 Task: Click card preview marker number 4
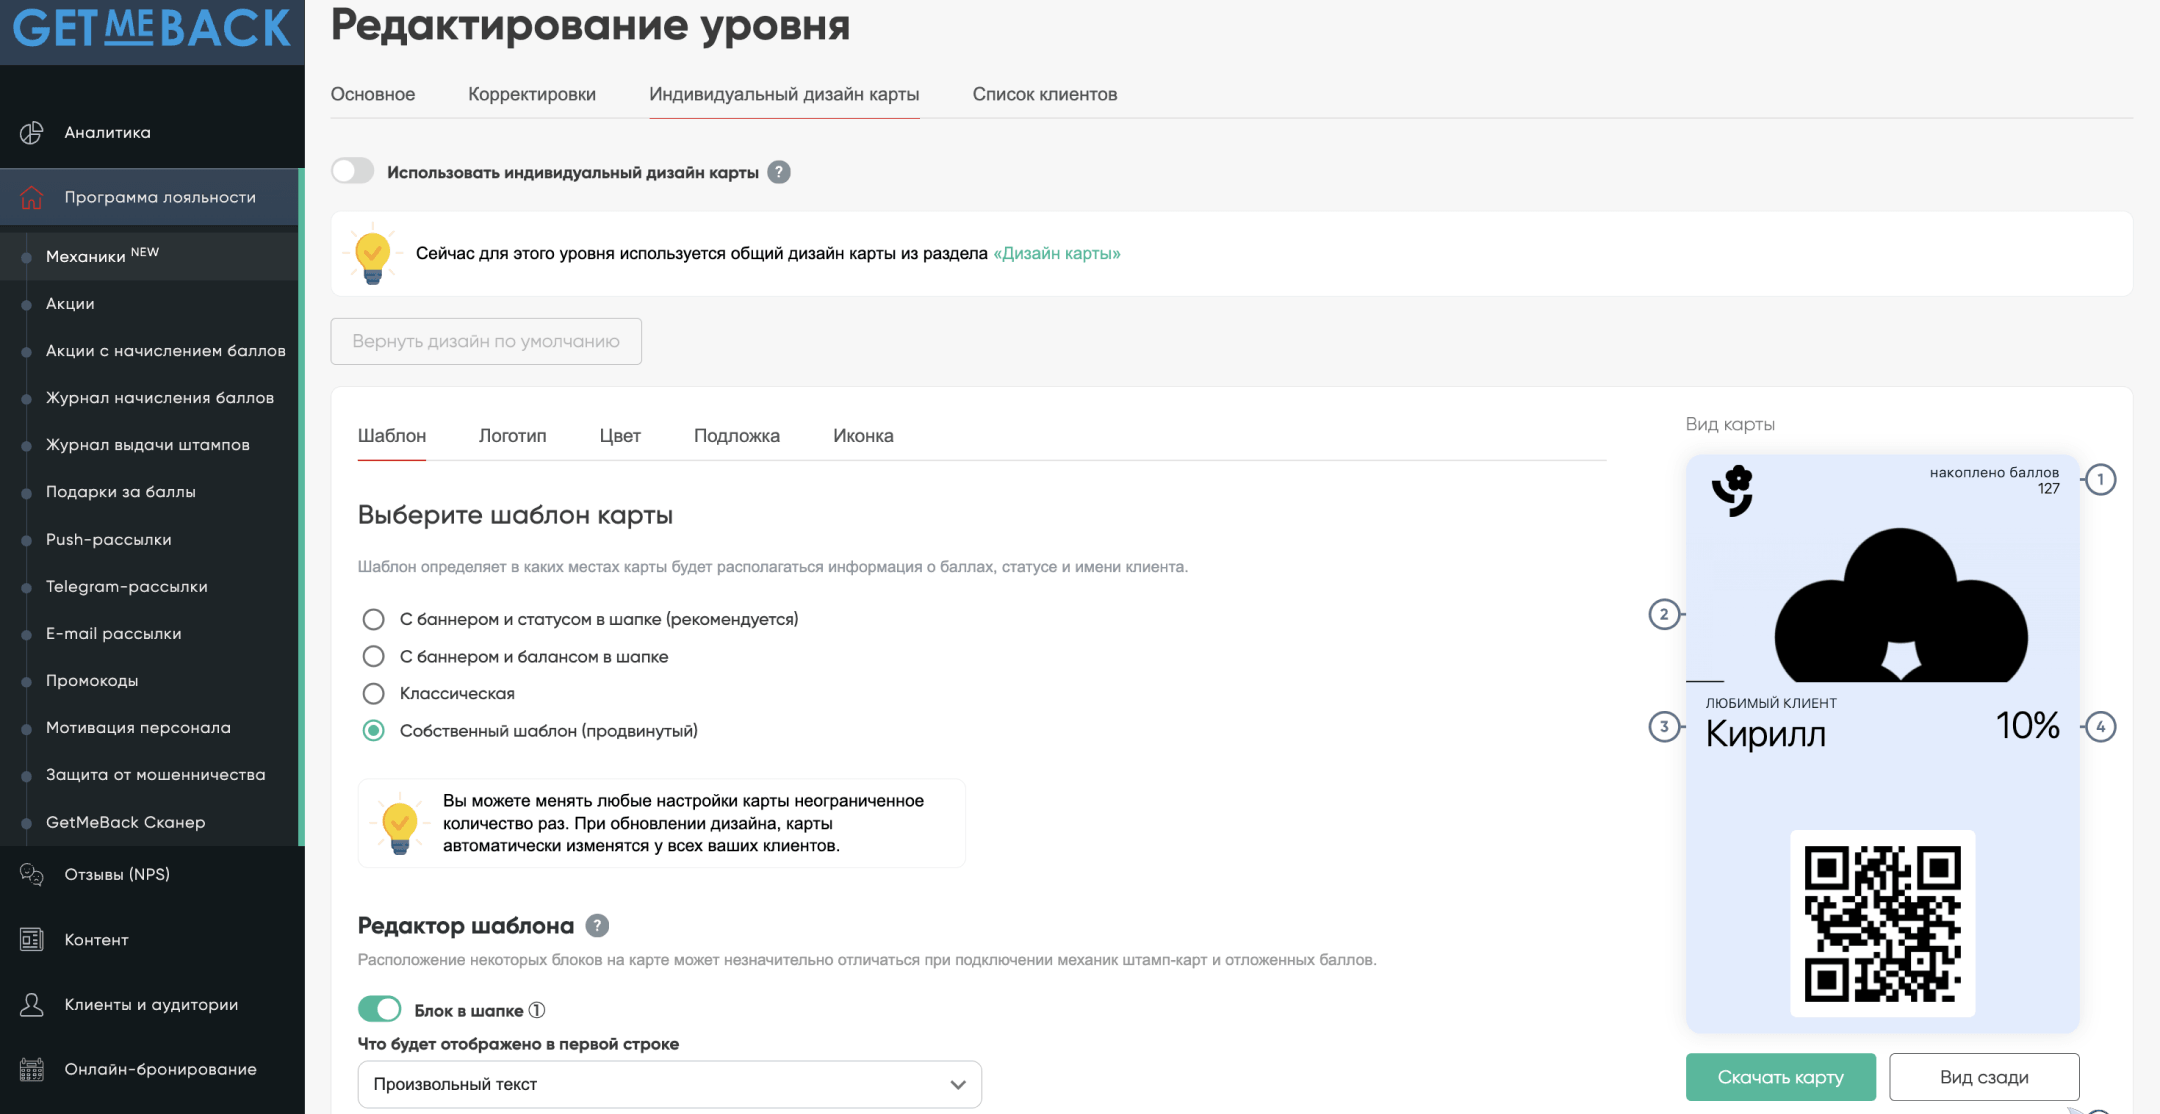(2100, 727)
